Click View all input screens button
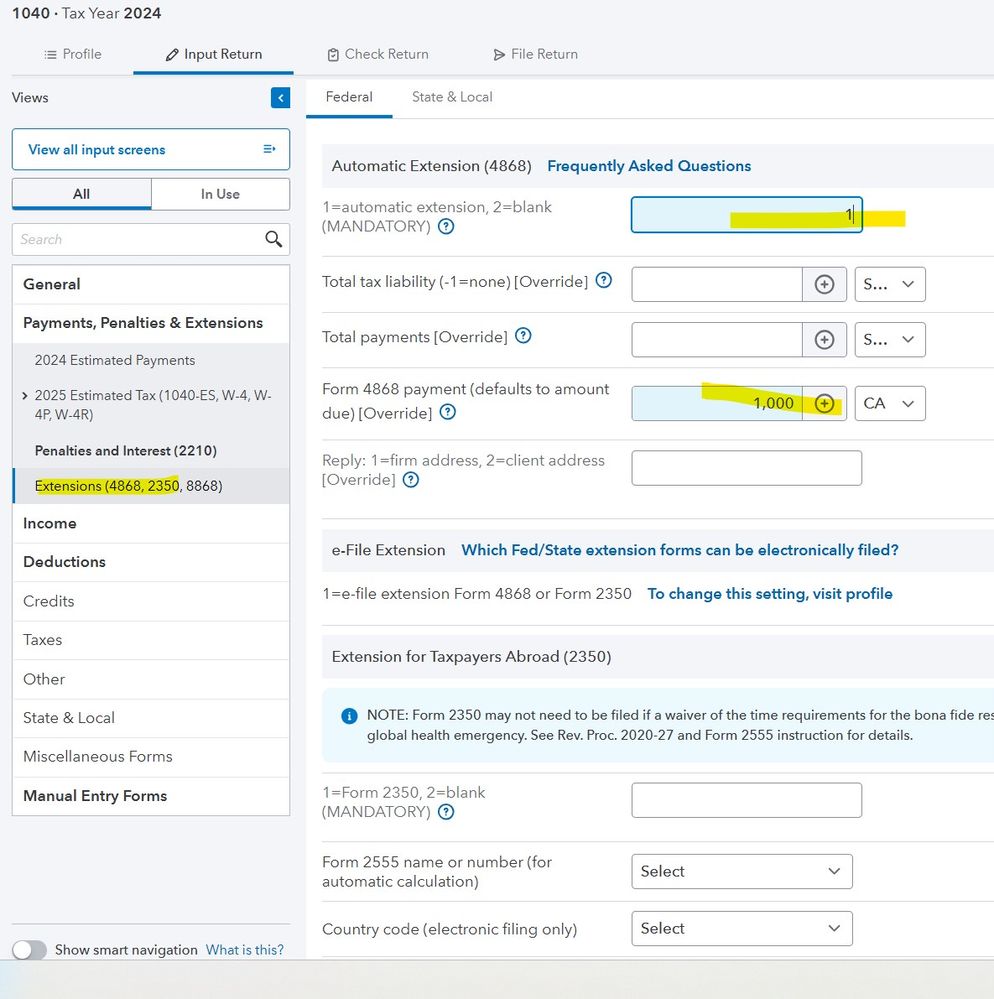Viewport: 994px width, 999px height. pos(151,149)
